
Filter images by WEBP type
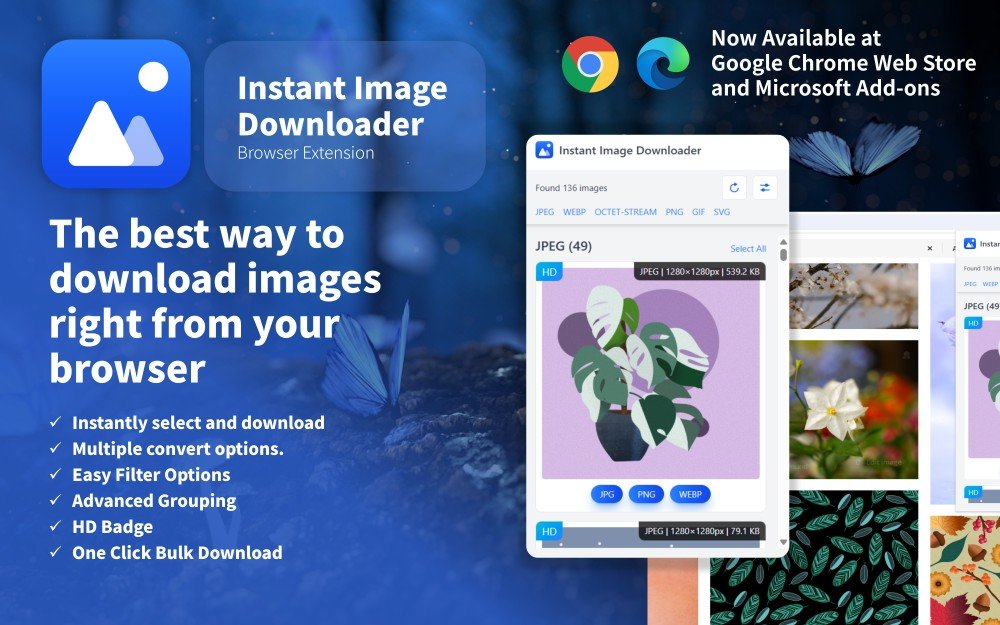point(574,212)
